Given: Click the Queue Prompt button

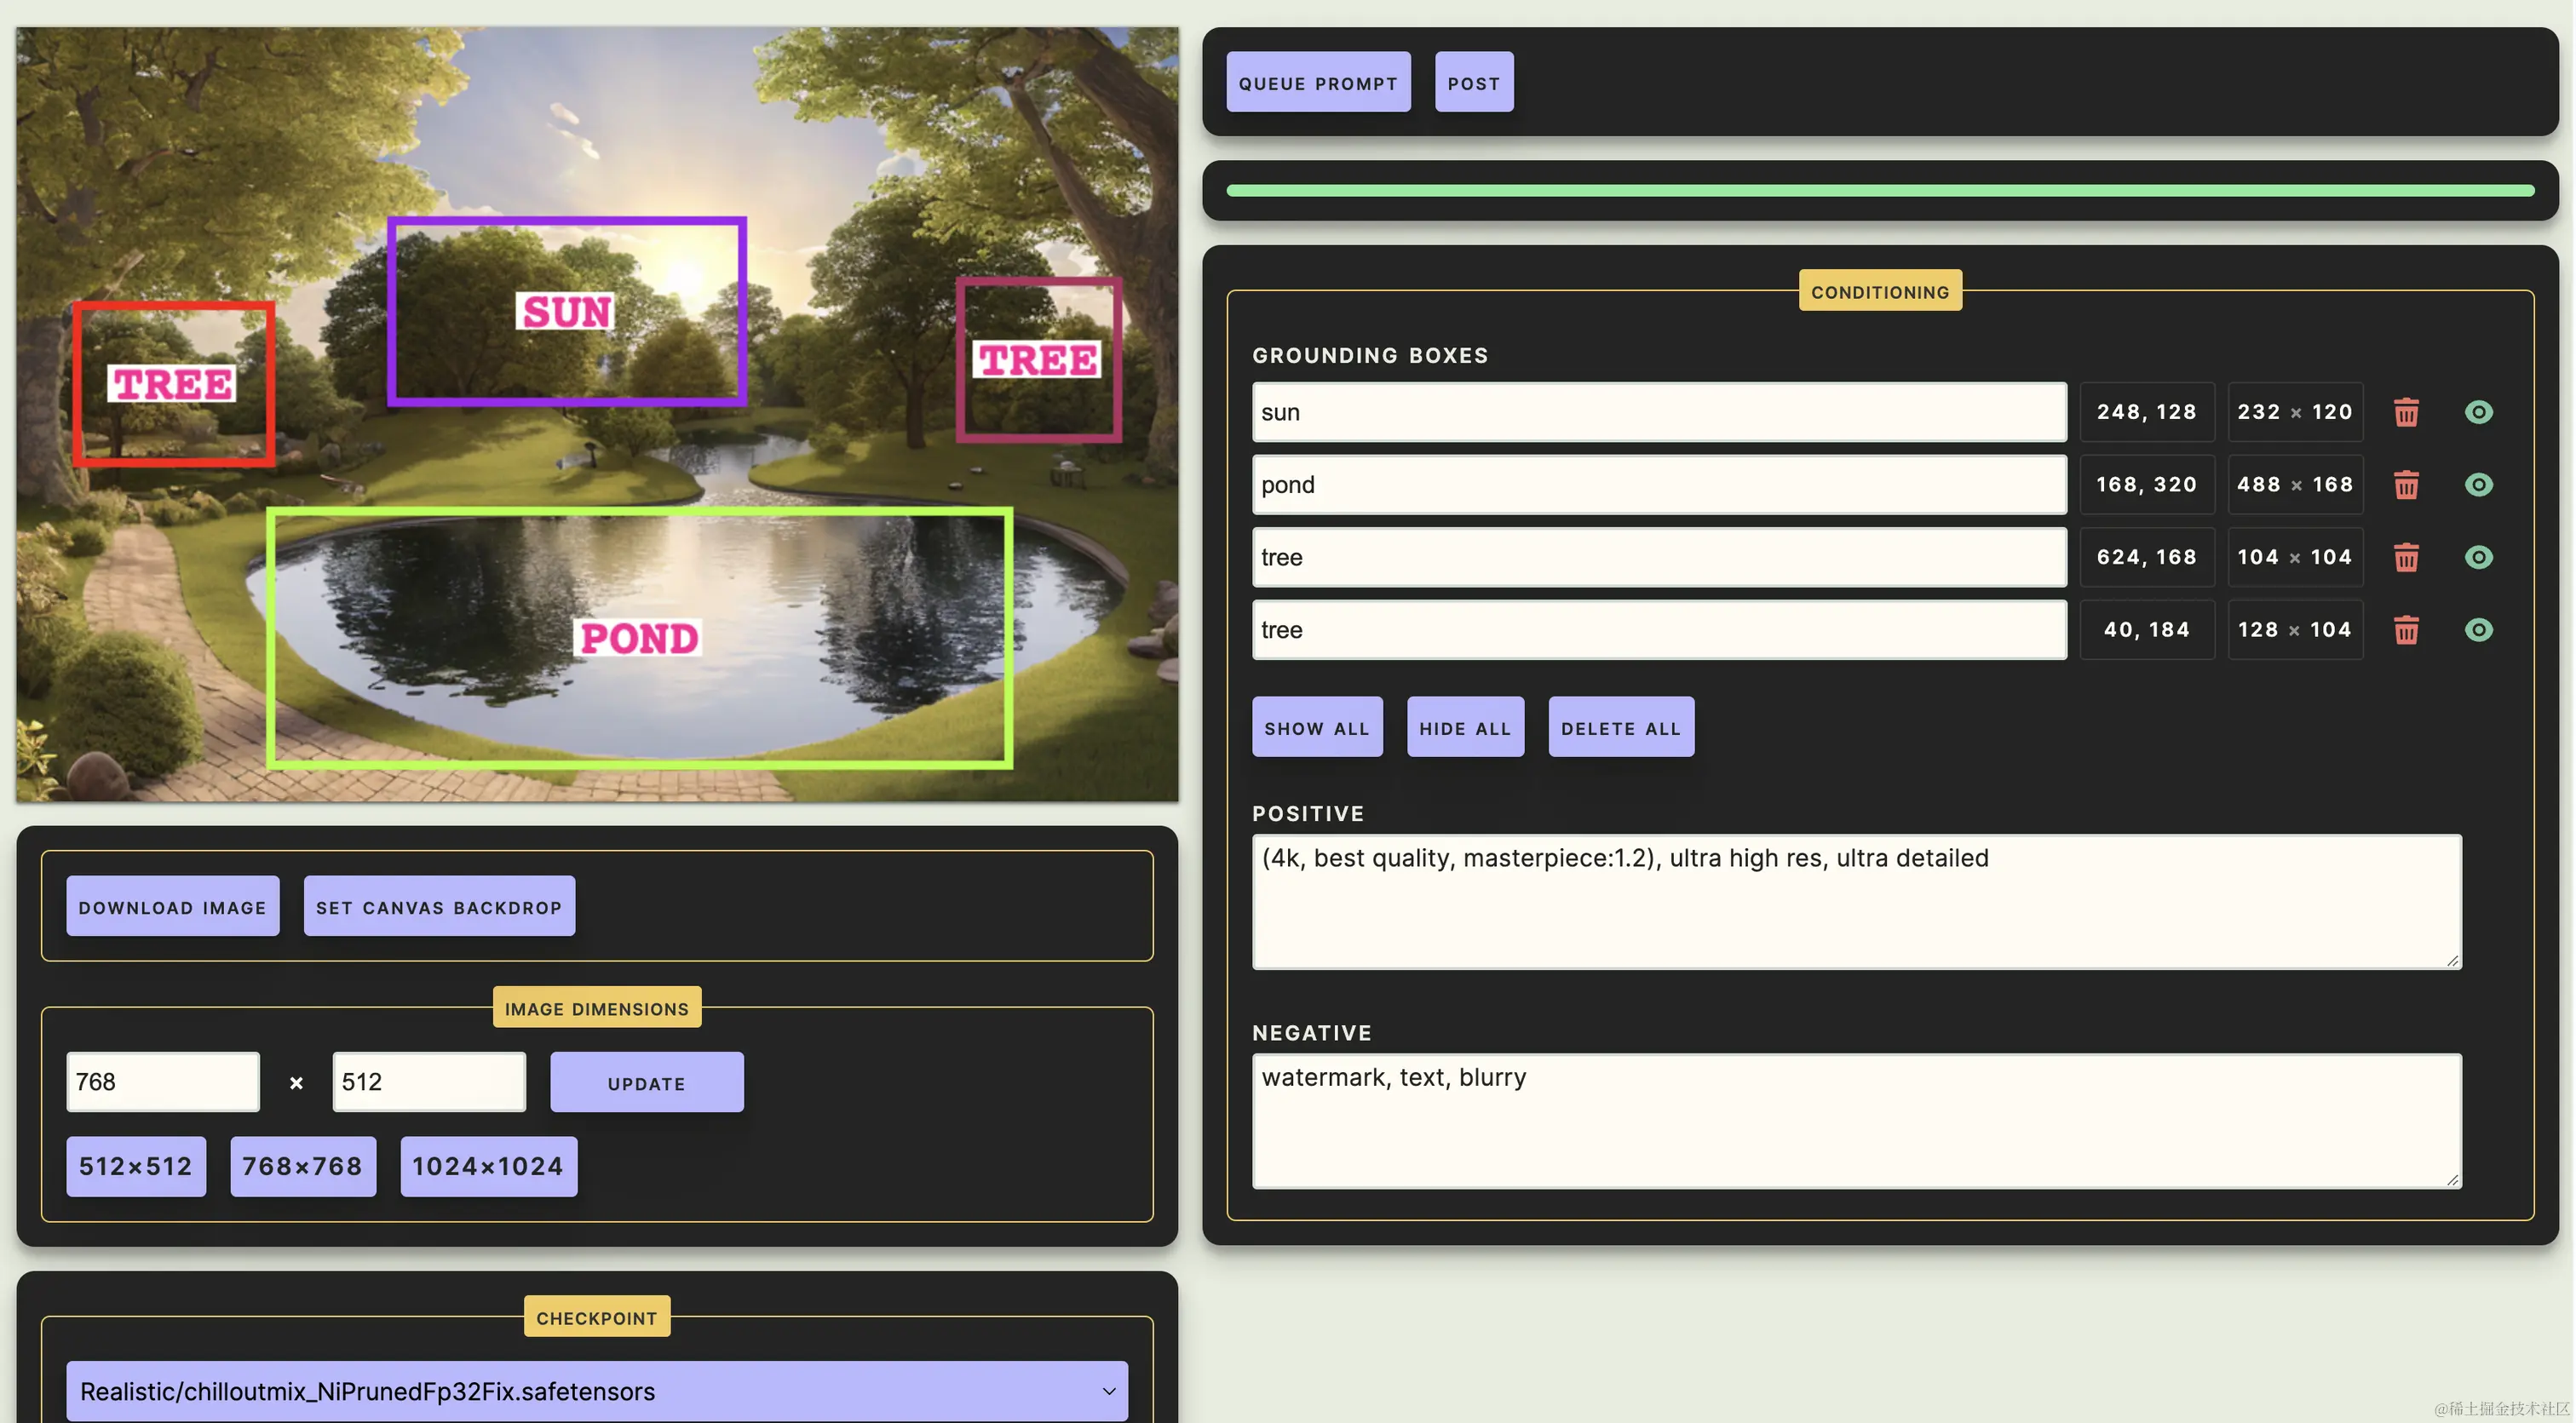Looking at the screenshot, I should click(1317, 83).
